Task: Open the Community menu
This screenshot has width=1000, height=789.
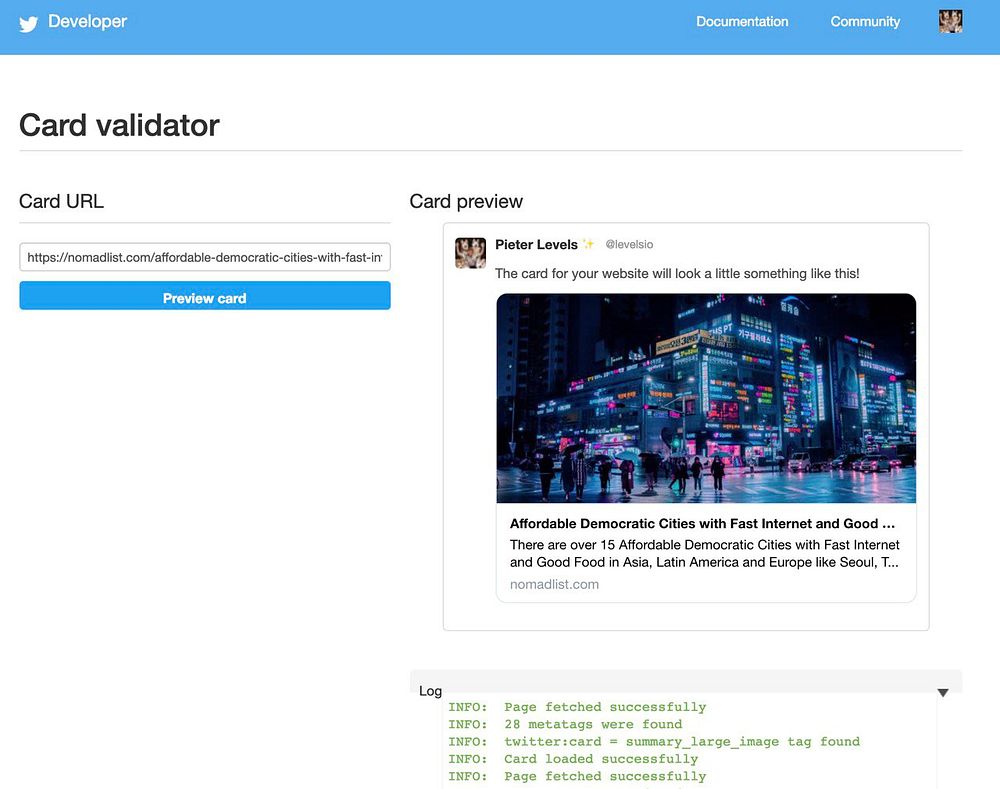Action: click(865, 22)
